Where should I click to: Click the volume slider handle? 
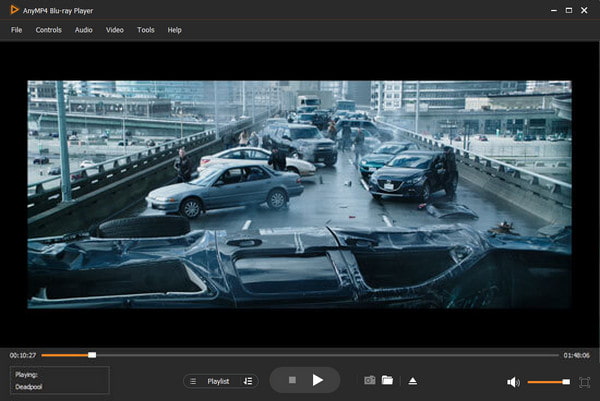[x=566, y=382]
